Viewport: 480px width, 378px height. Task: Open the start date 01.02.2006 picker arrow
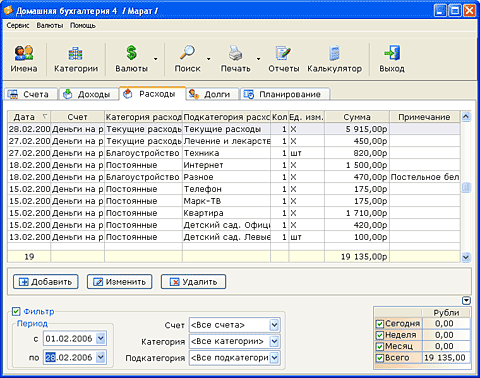pyautogui.click(x=100, y=339)
